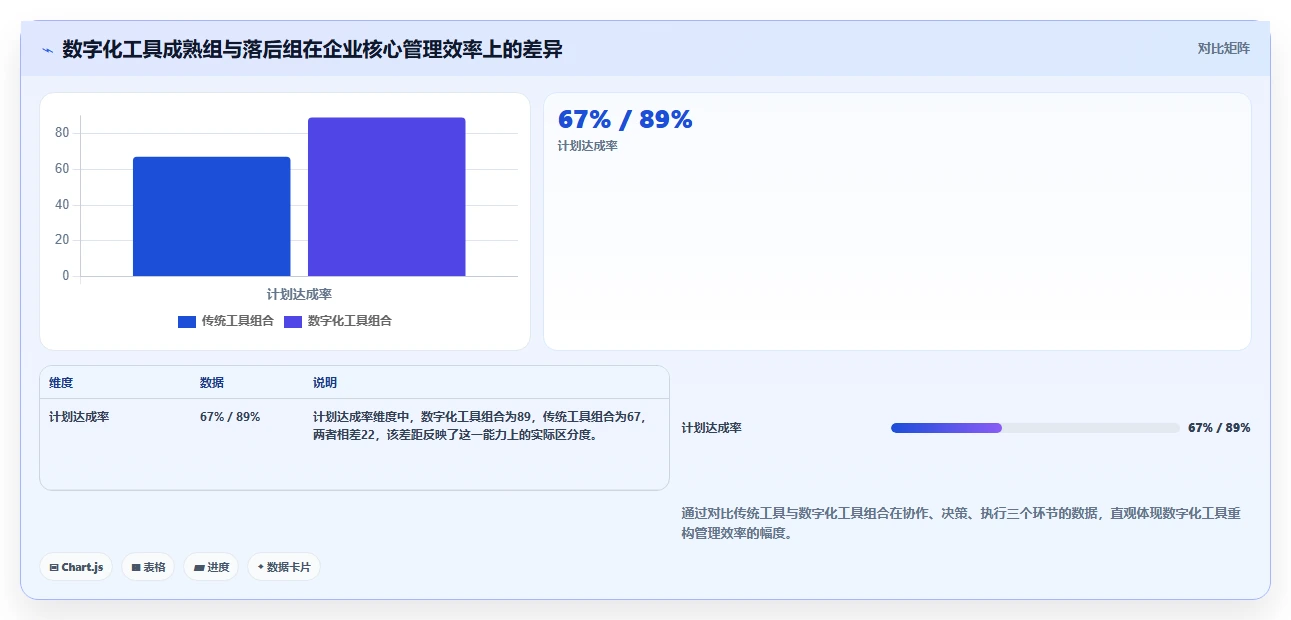Click the 维度 table column header

[61, 383]
